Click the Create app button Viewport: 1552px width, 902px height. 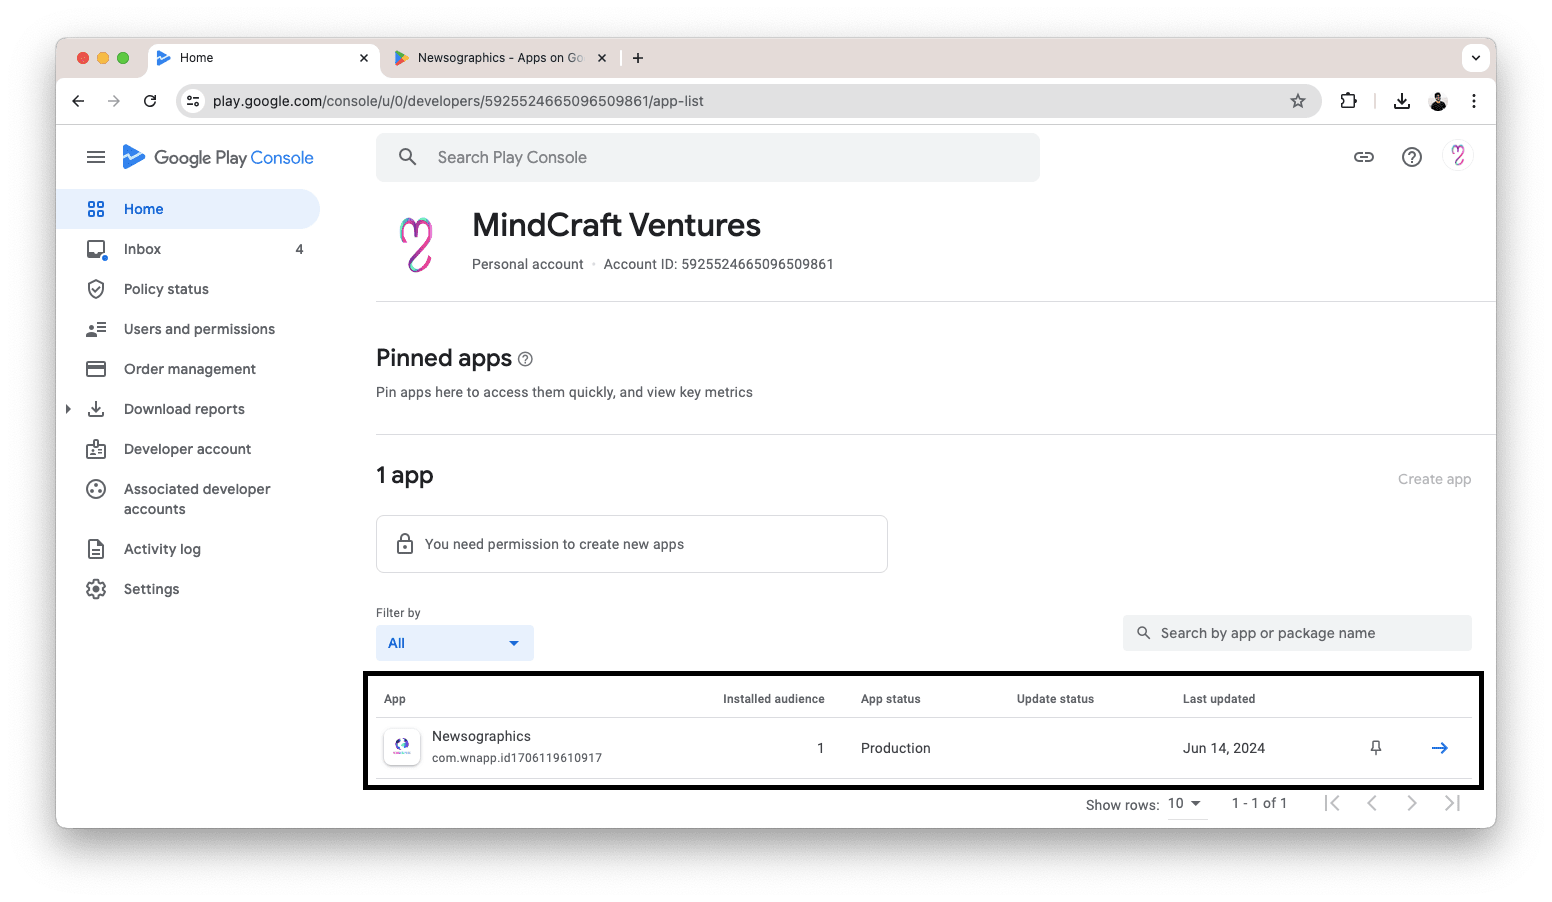click(1434, 479)
